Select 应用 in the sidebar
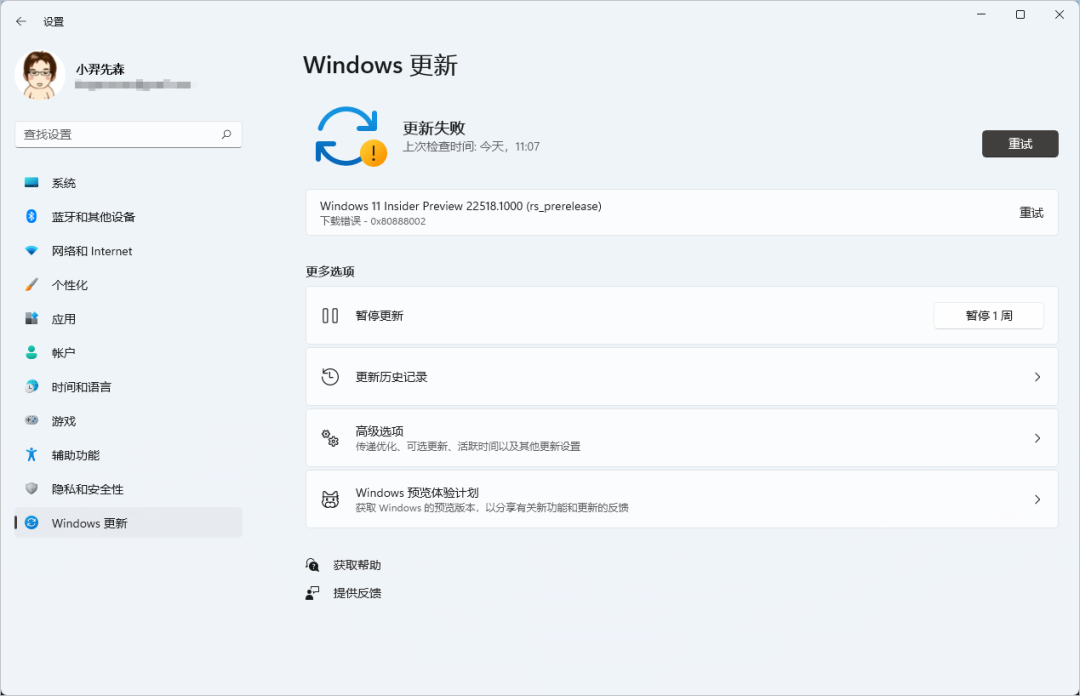This screenshot has height=696, width=1080. [x=128, y=319]
